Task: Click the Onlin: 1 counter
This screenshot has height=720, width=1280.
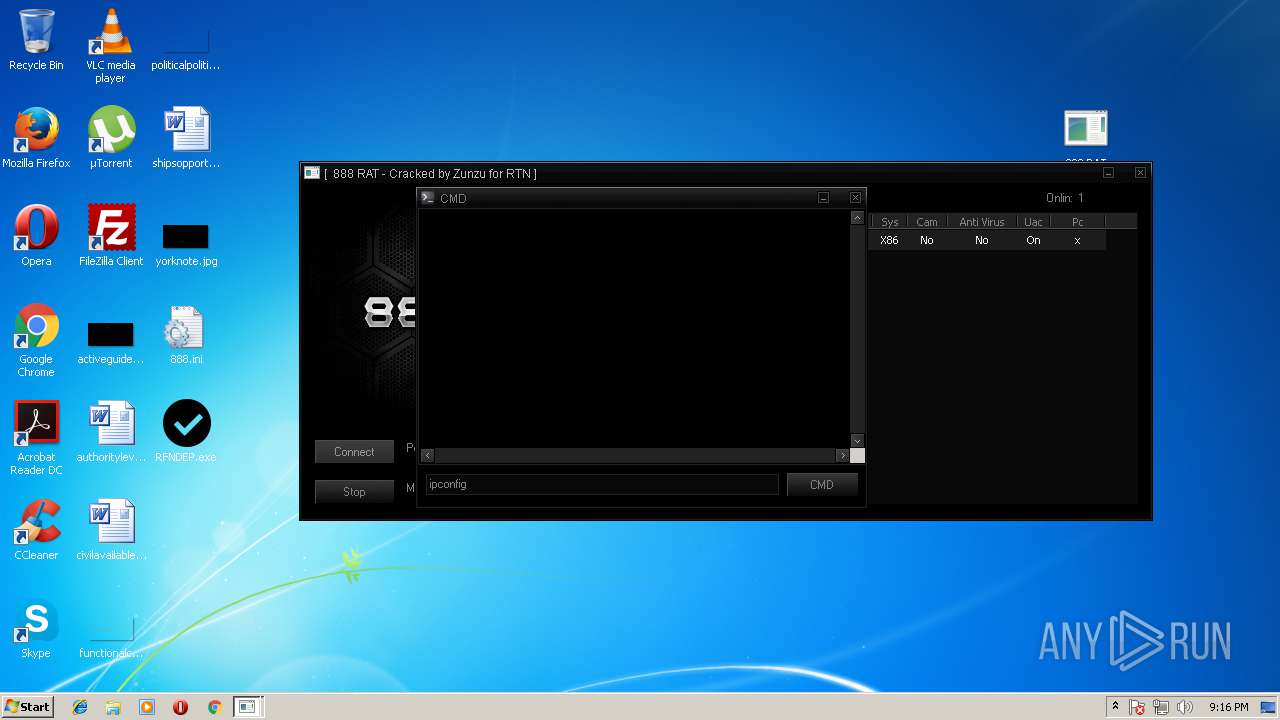Action: click(x=1065, y=198)
